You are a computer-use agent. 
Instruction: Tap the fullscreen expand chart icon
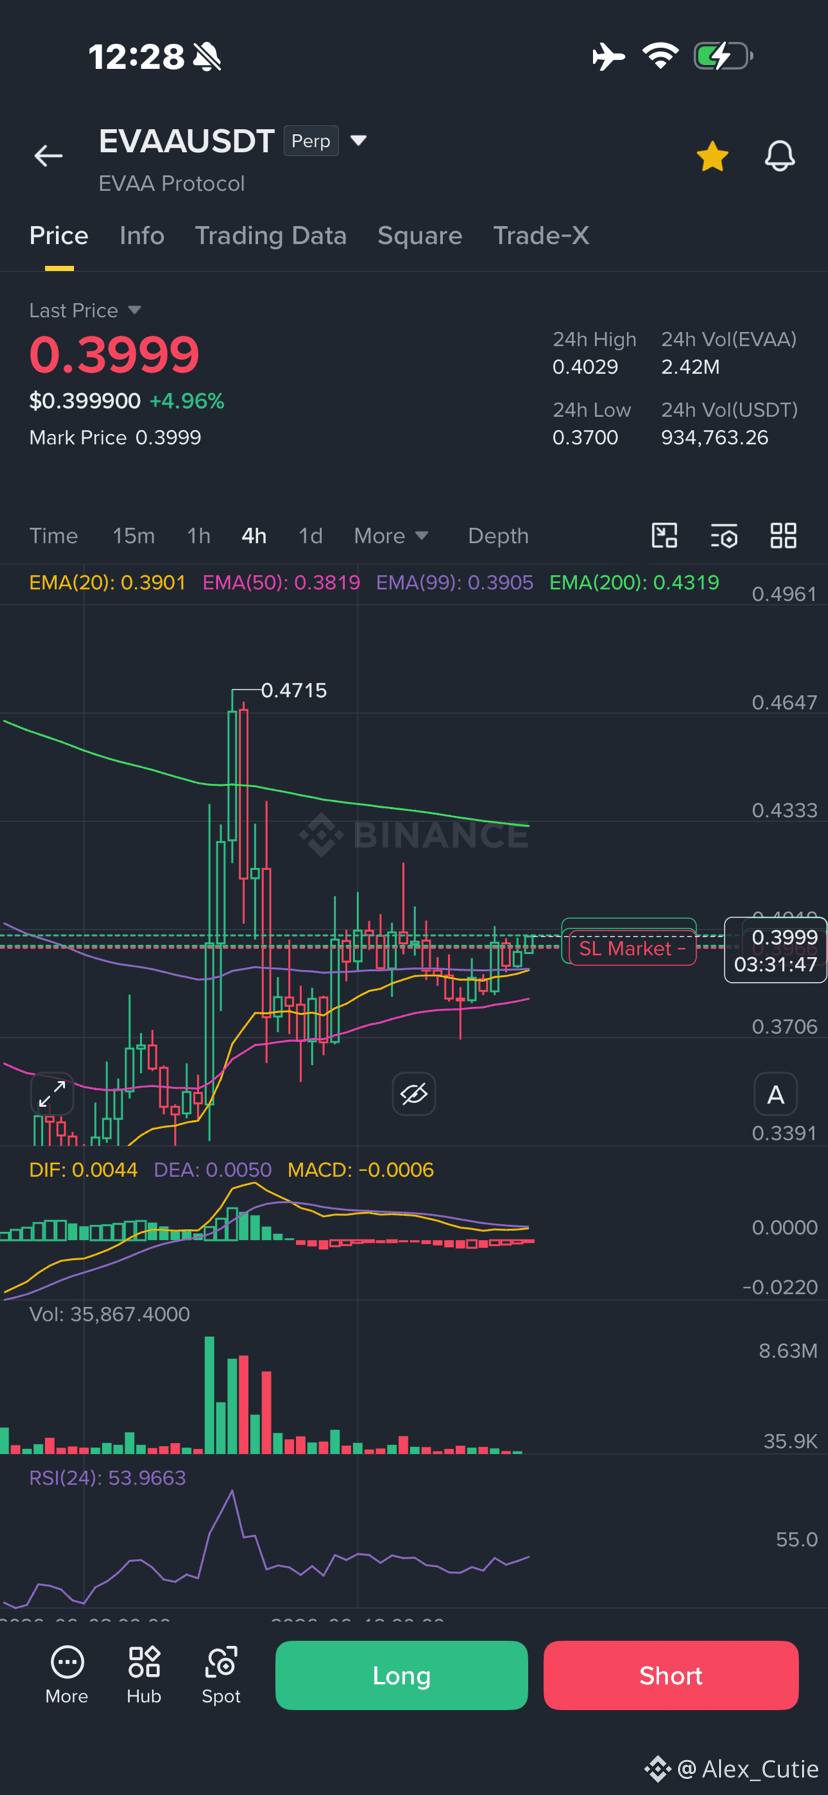pyautogui.click(x=52, y=1094)
